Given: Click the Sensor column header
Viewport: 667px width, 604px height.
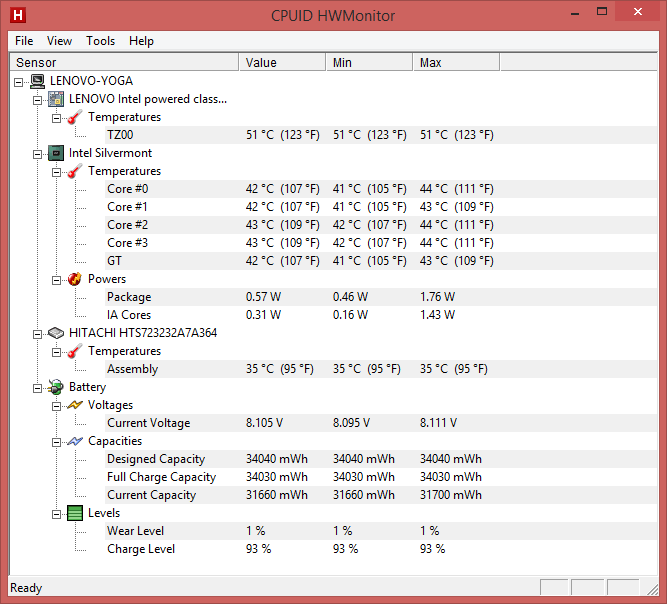Looking at the screenshot, I should (x=124, y=63).
